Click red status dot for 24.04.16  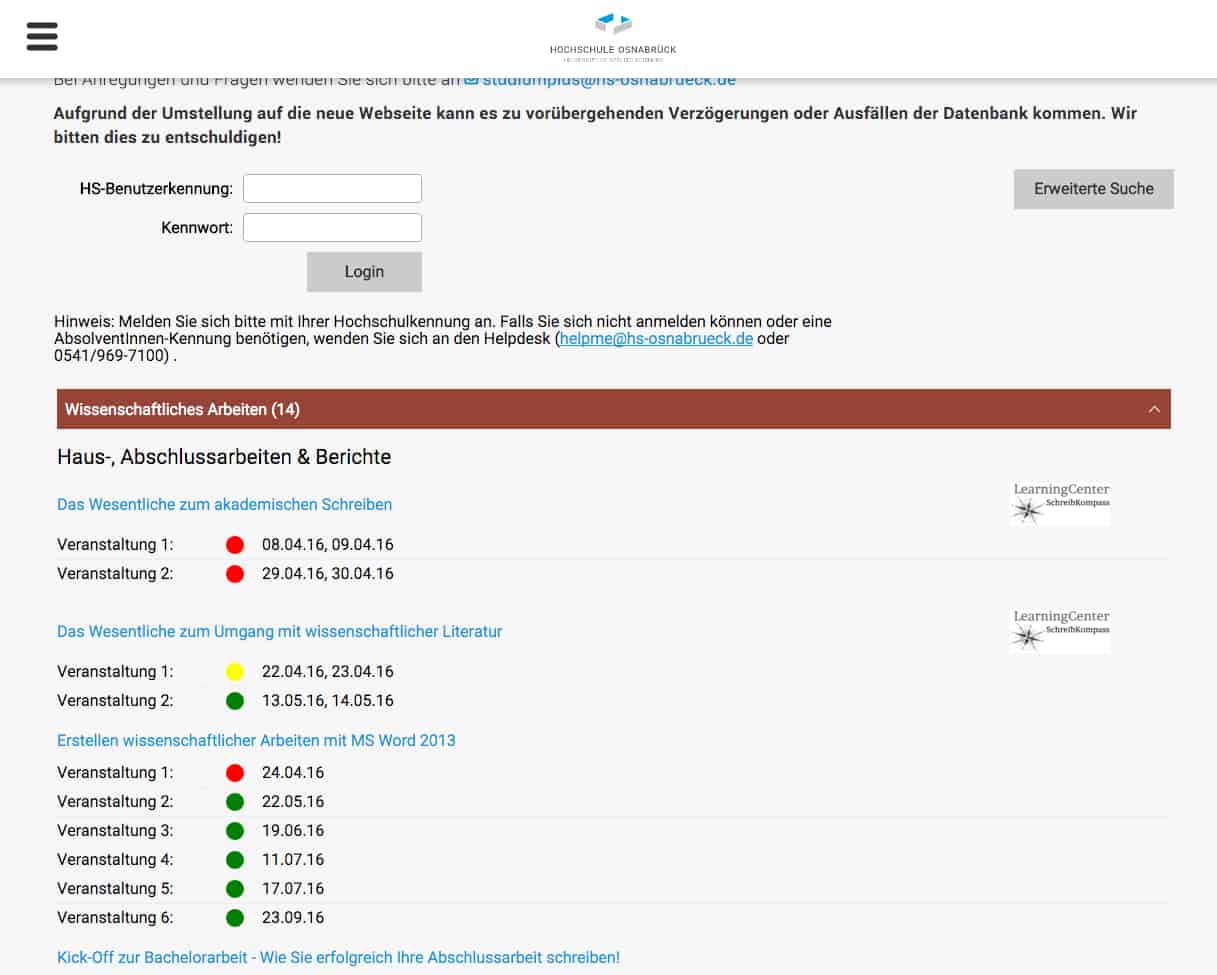click(235, 773)
